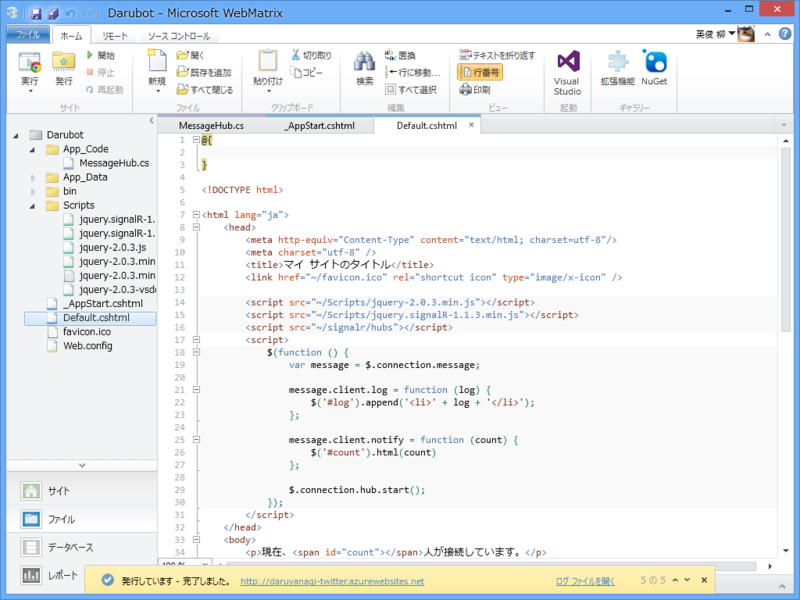
Task: Collapse code fold at line 7 html tag
Action: pyautogui.click(x=196, y=215)
